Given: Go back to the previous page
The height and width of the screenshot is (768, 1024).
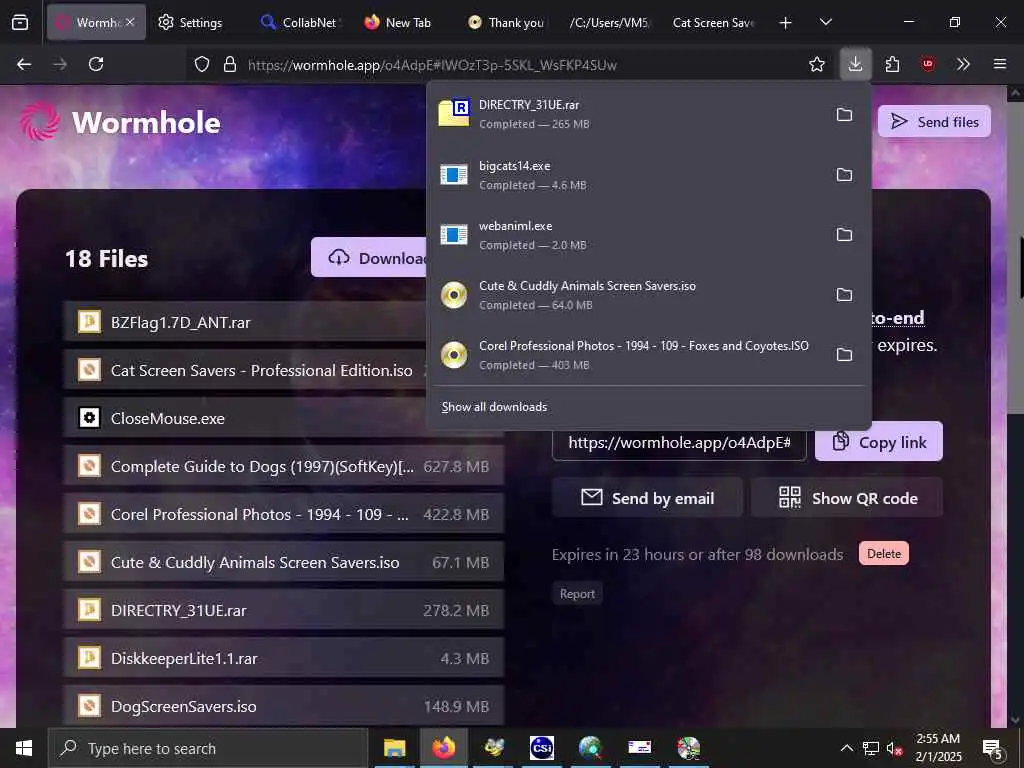Looking at the screenshot, I should click(x=24, y=64).
